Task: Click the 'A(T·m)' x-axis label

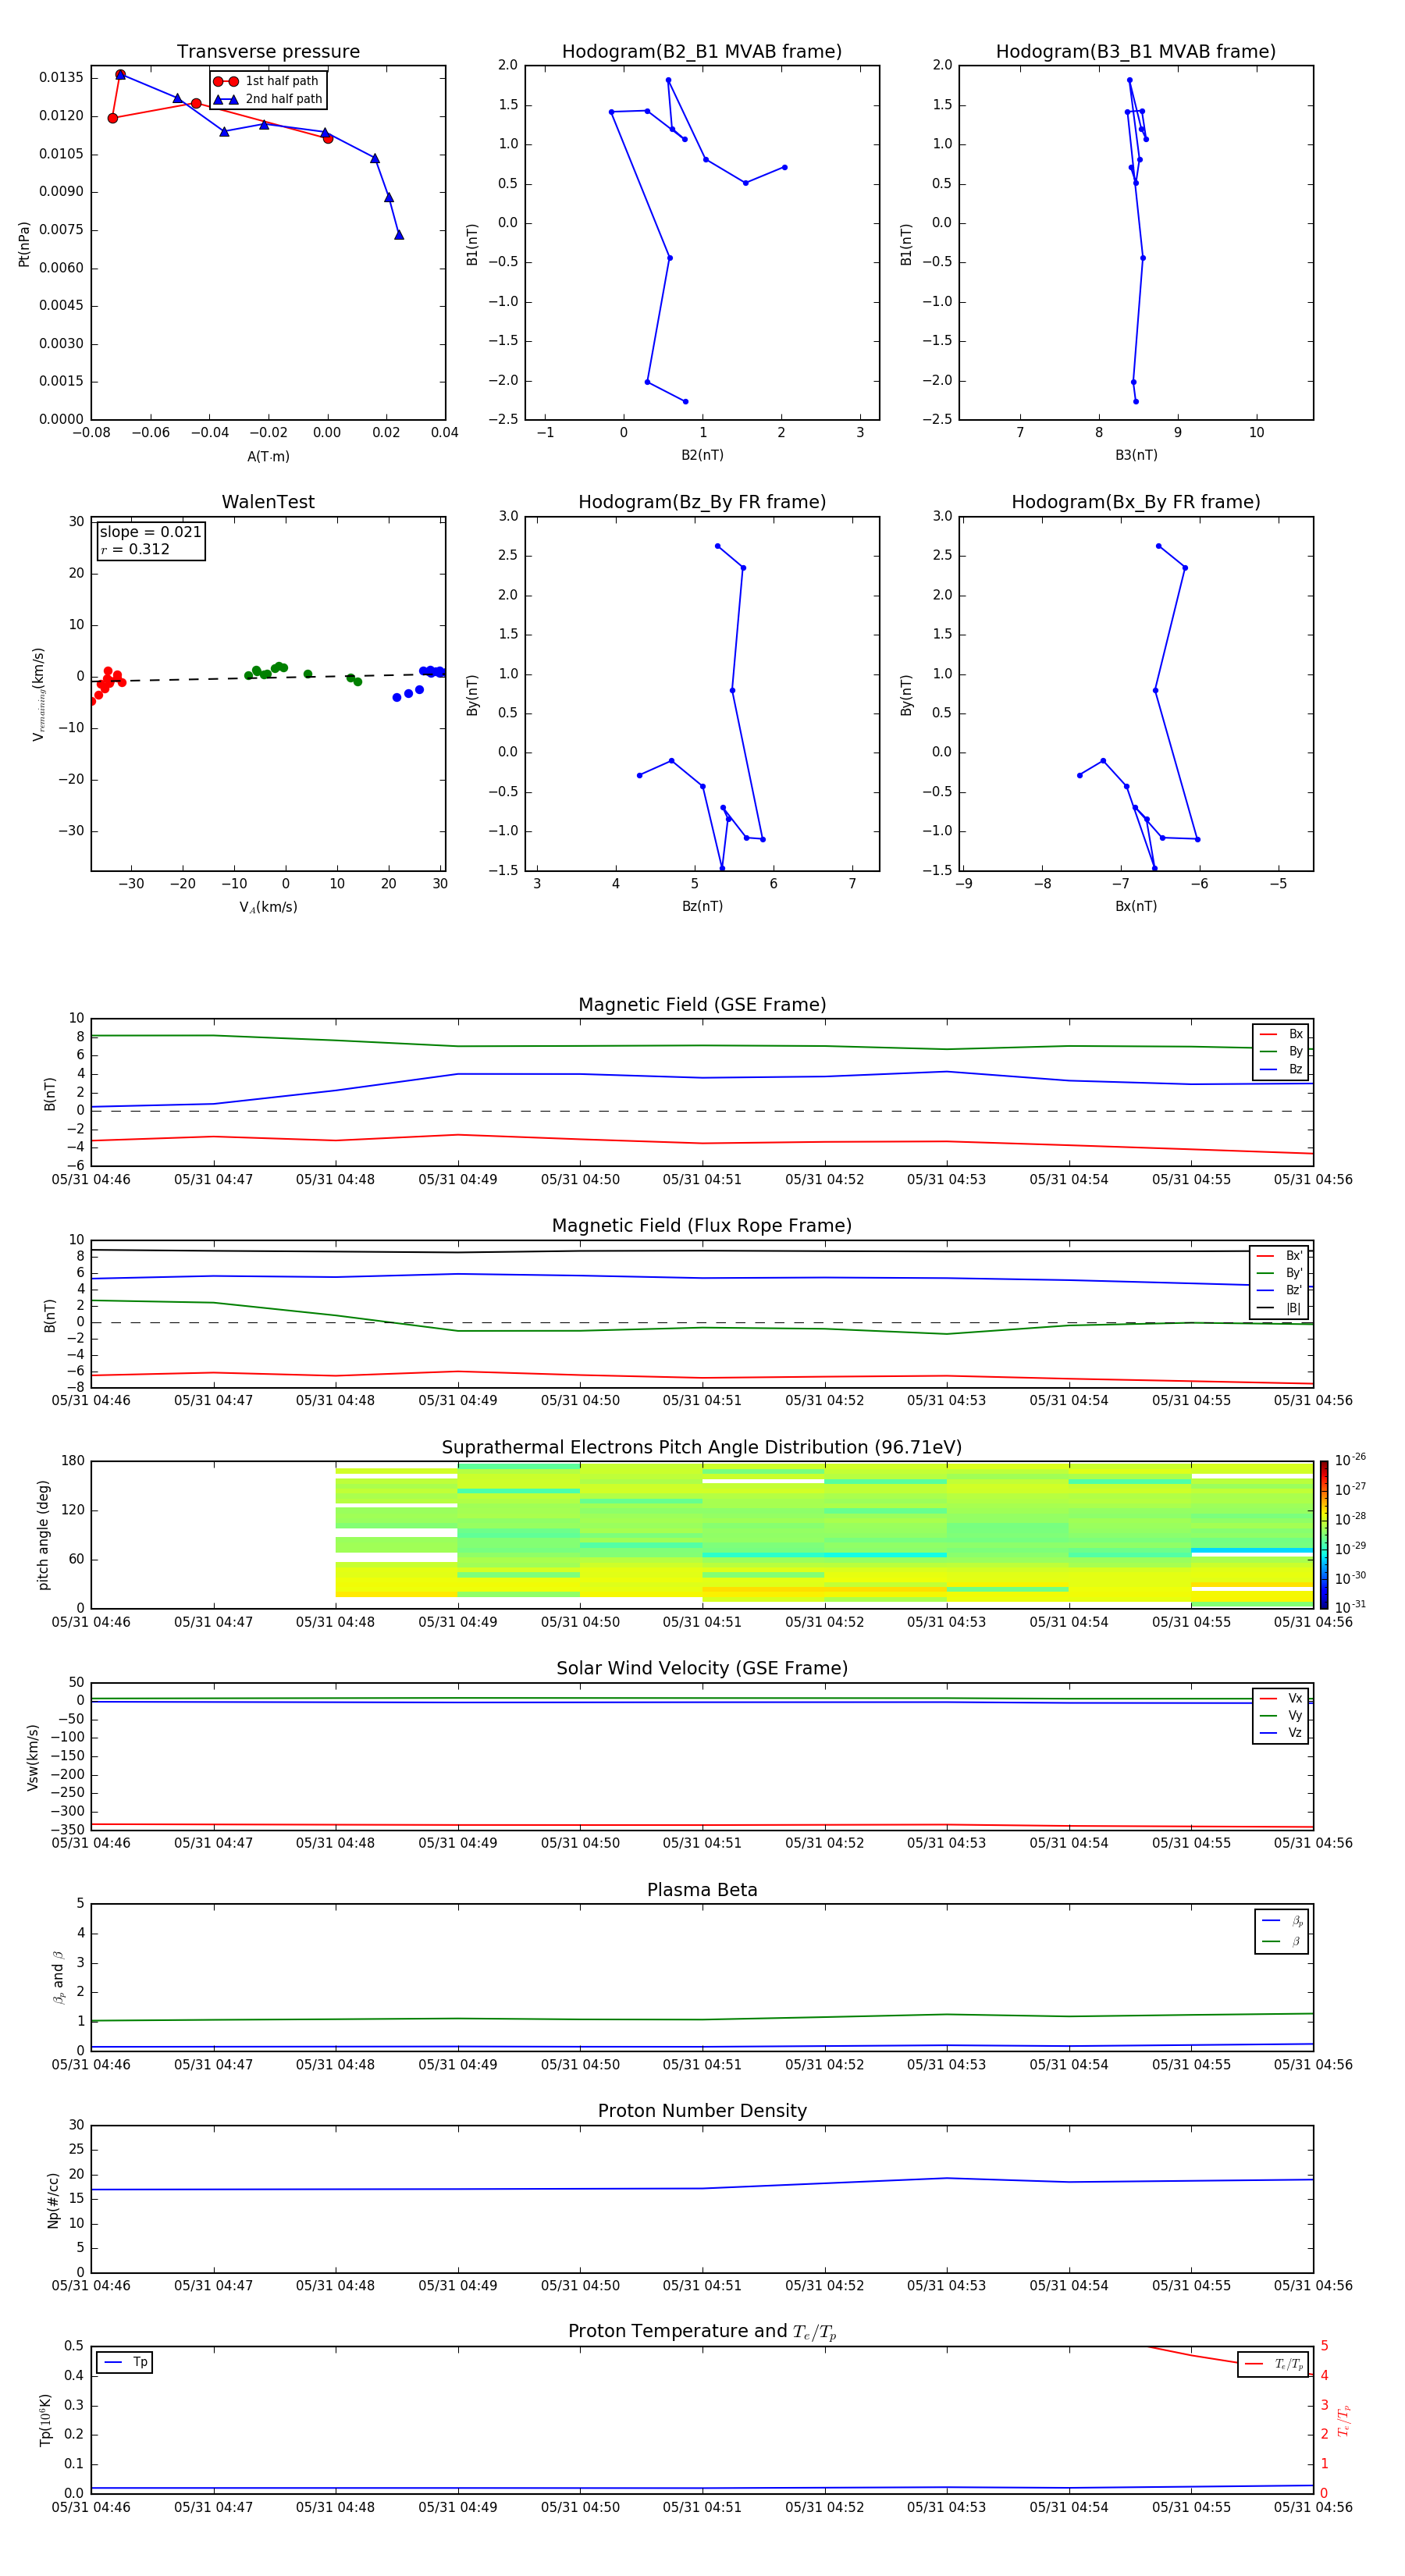Action: point(268,456)
